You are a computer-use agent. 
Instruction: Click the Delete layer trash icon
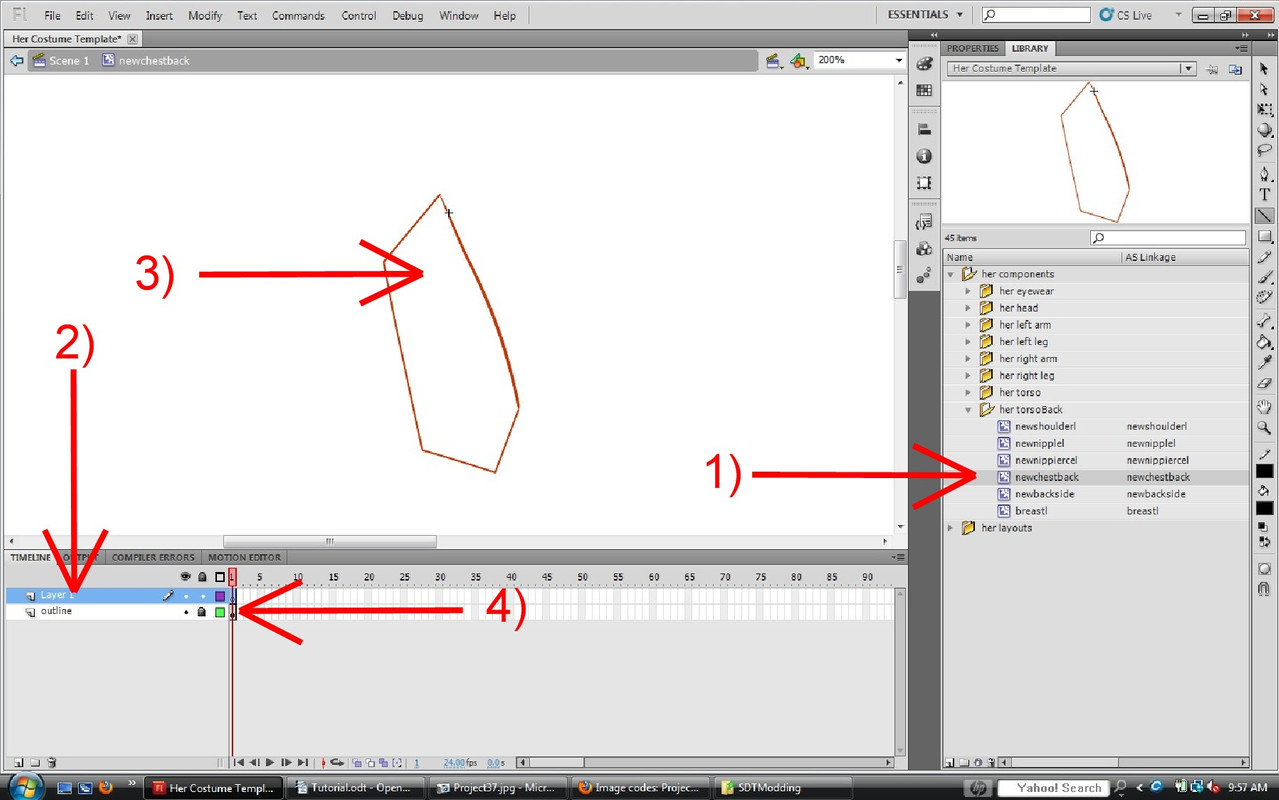tap(52, 763)
